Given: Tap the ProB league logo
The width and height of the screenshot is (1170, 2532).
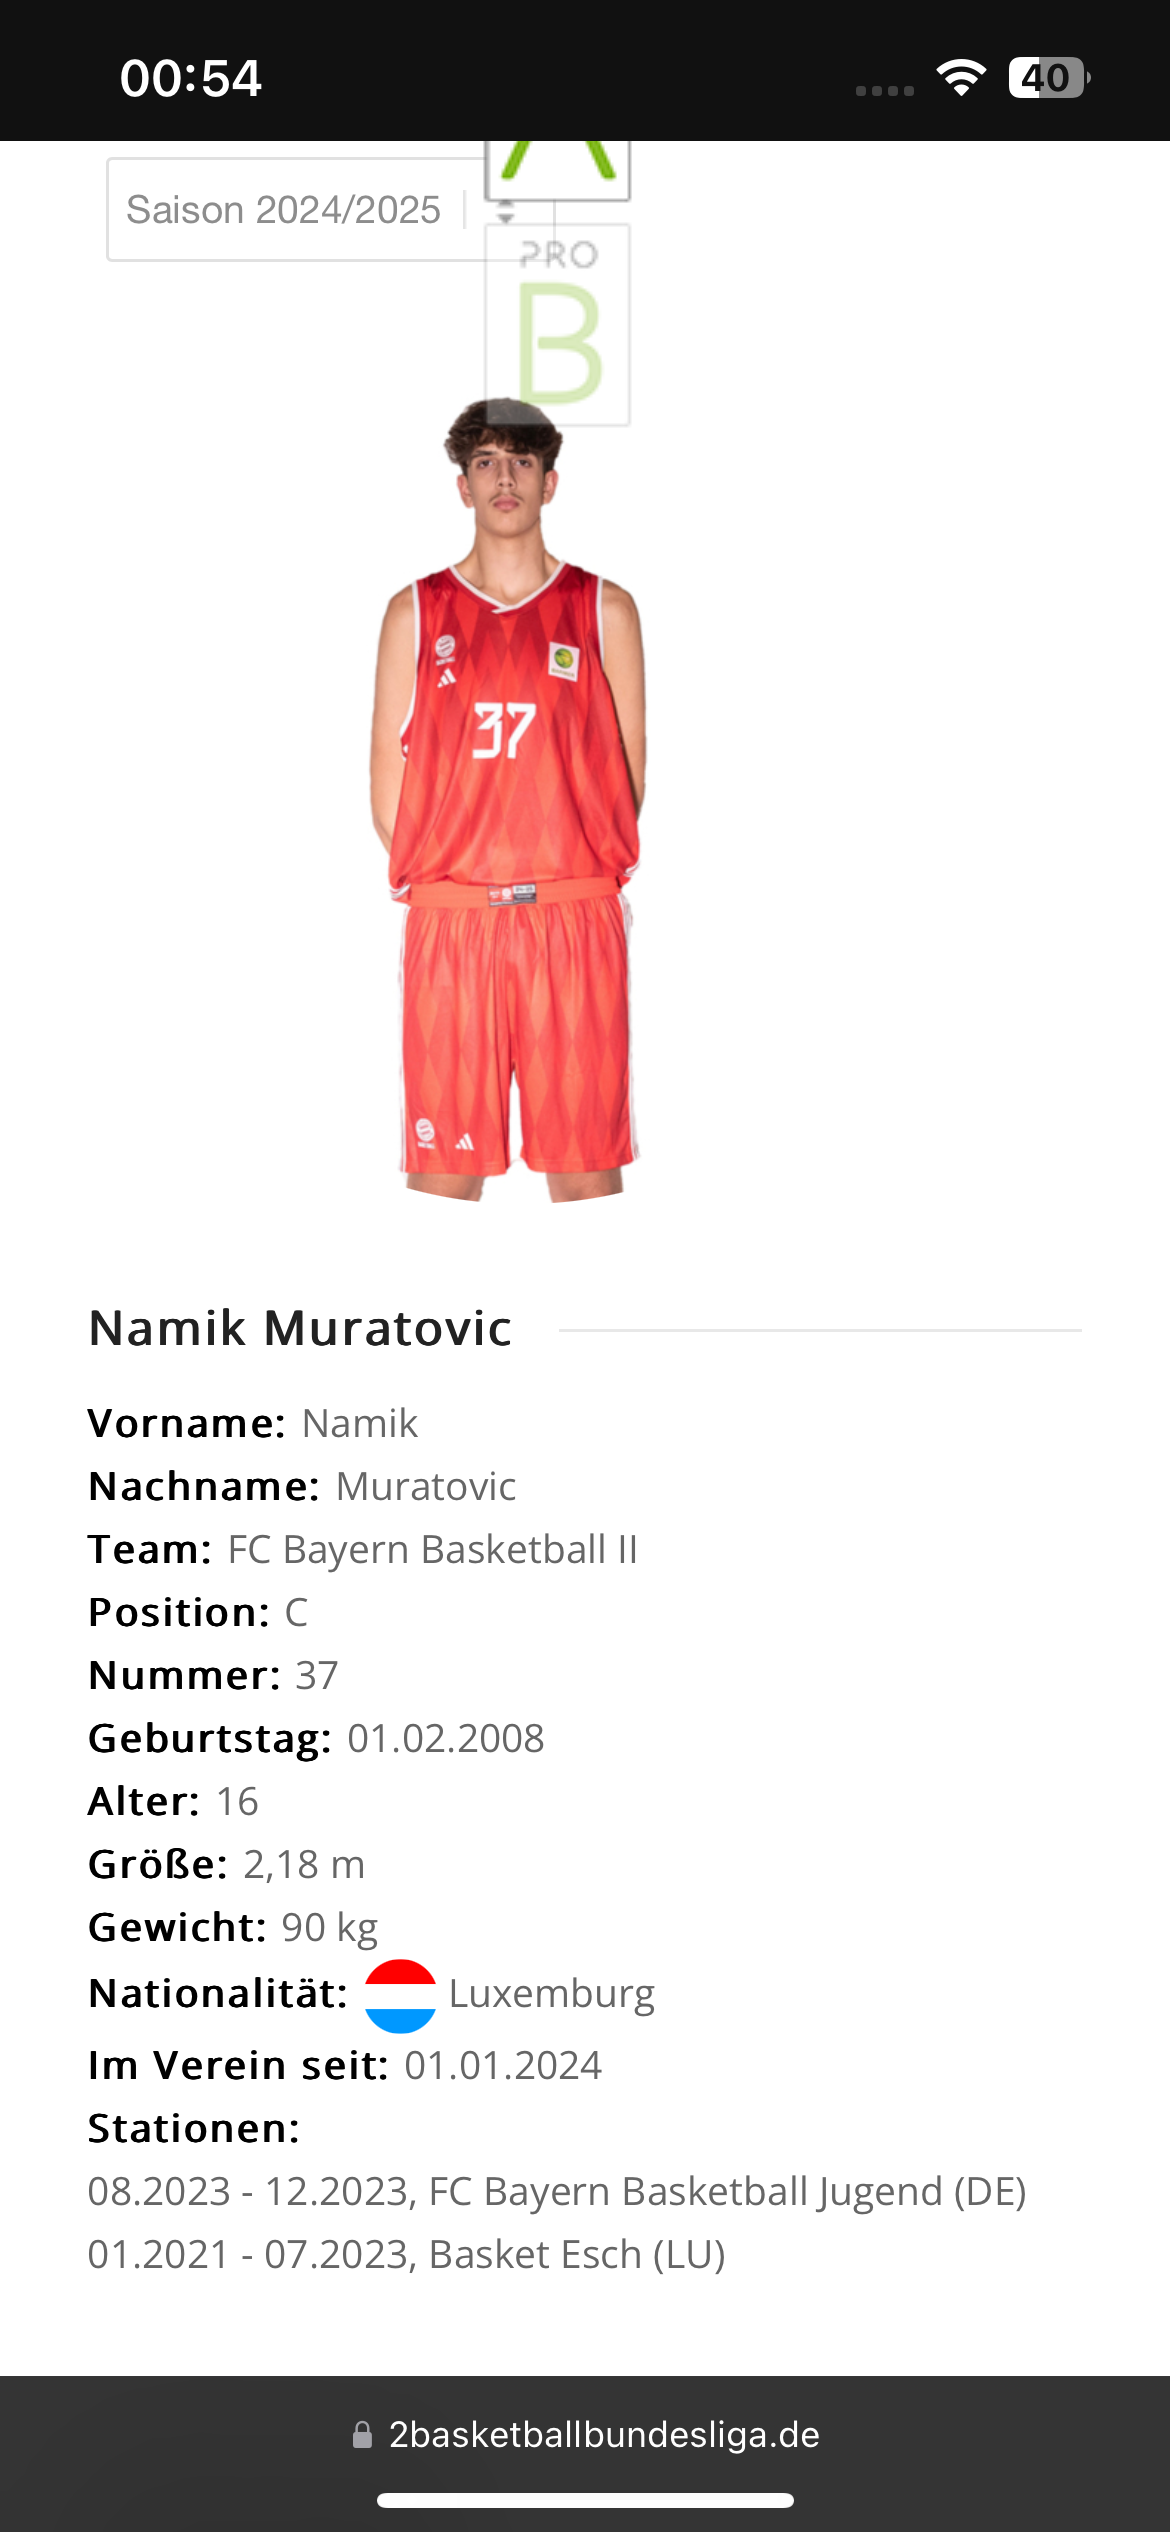Looking at the screenshot, I should click(558, 325).
